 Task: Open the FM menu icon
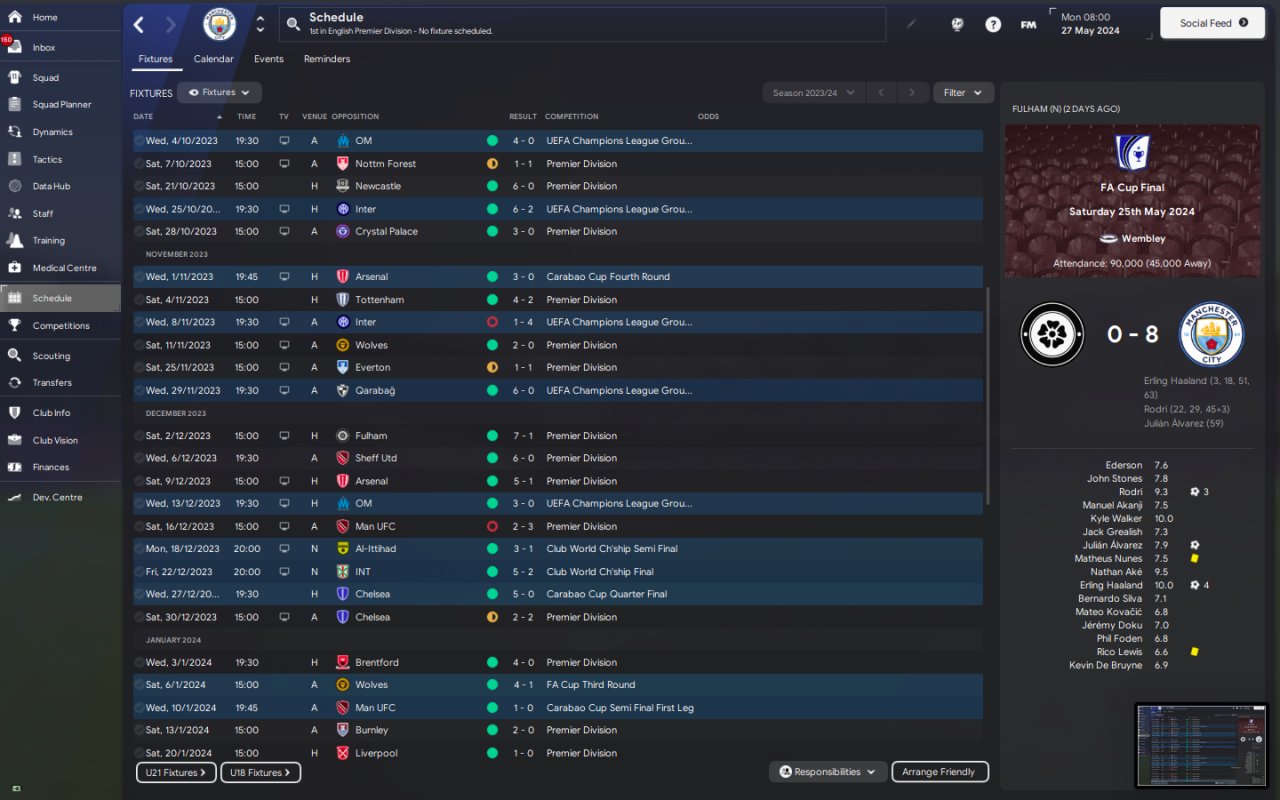[1028, 24]
